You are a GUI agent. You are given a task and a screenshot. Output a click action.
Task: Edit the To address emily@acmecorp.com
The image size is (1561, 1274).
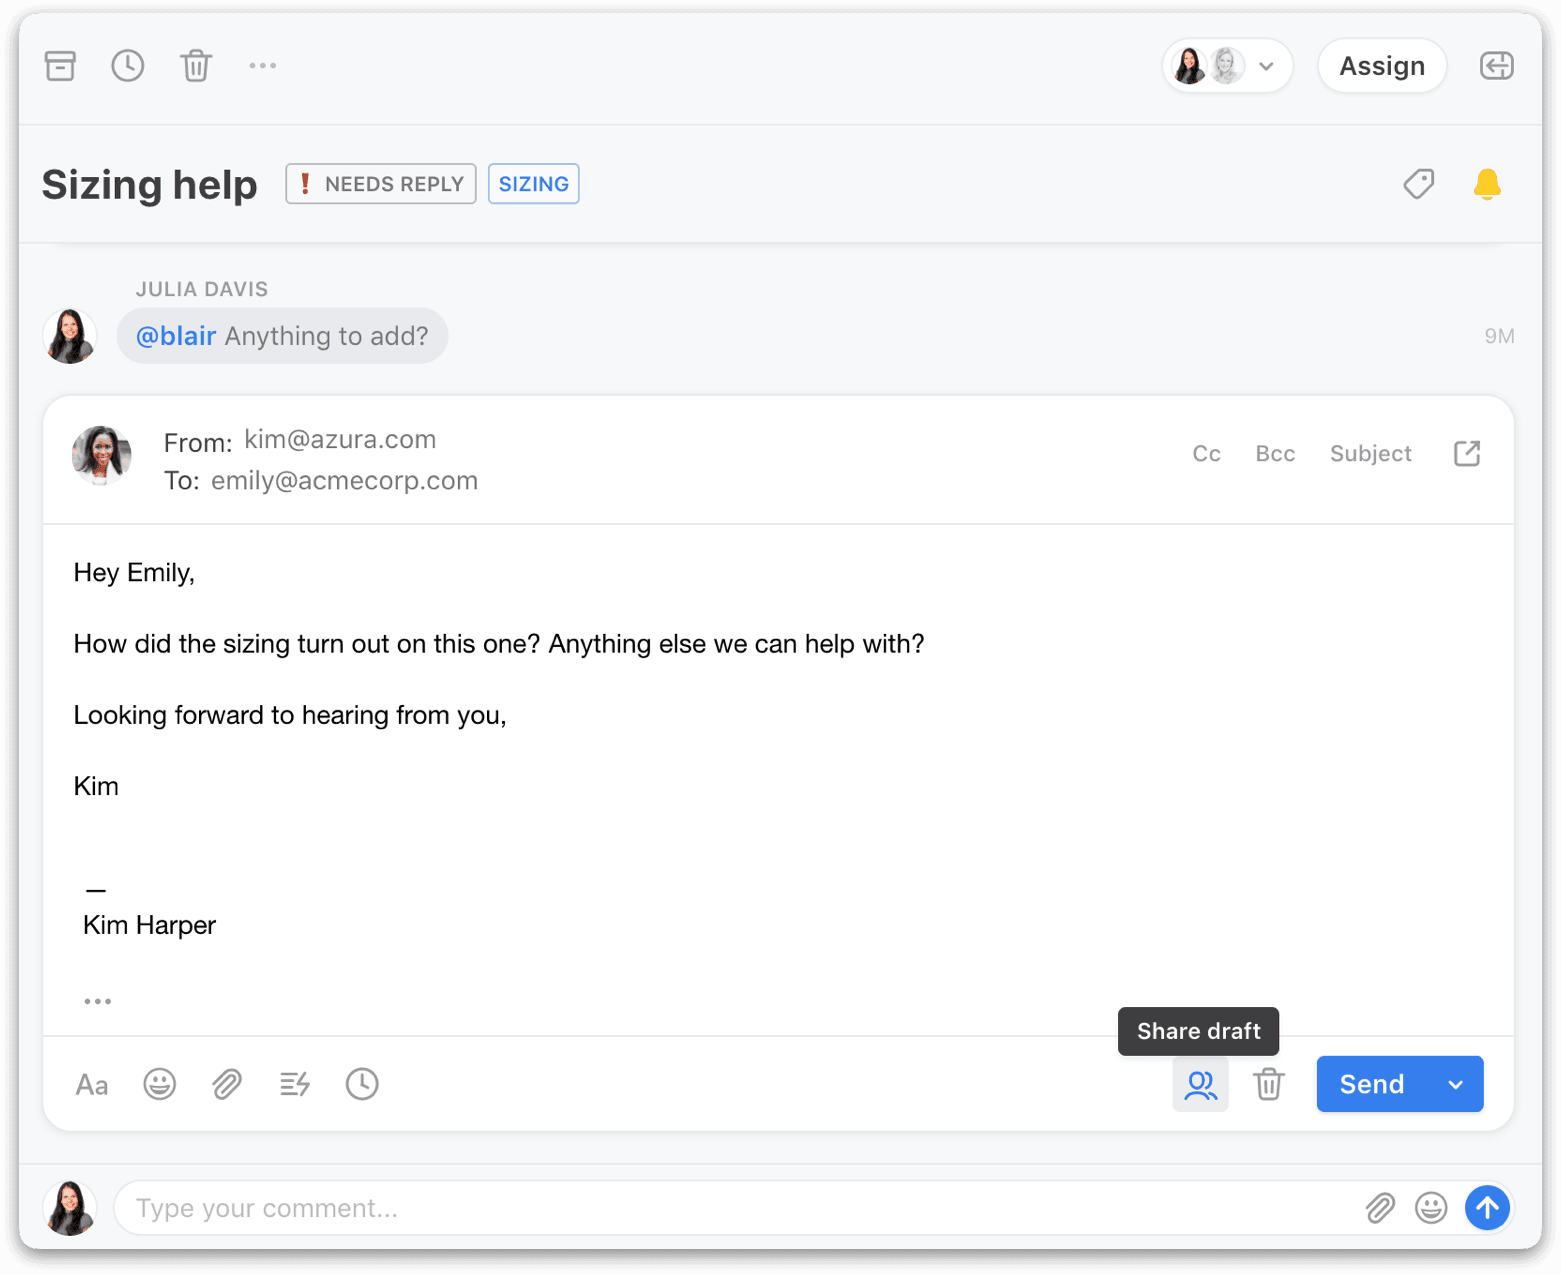tap(344, 481)
